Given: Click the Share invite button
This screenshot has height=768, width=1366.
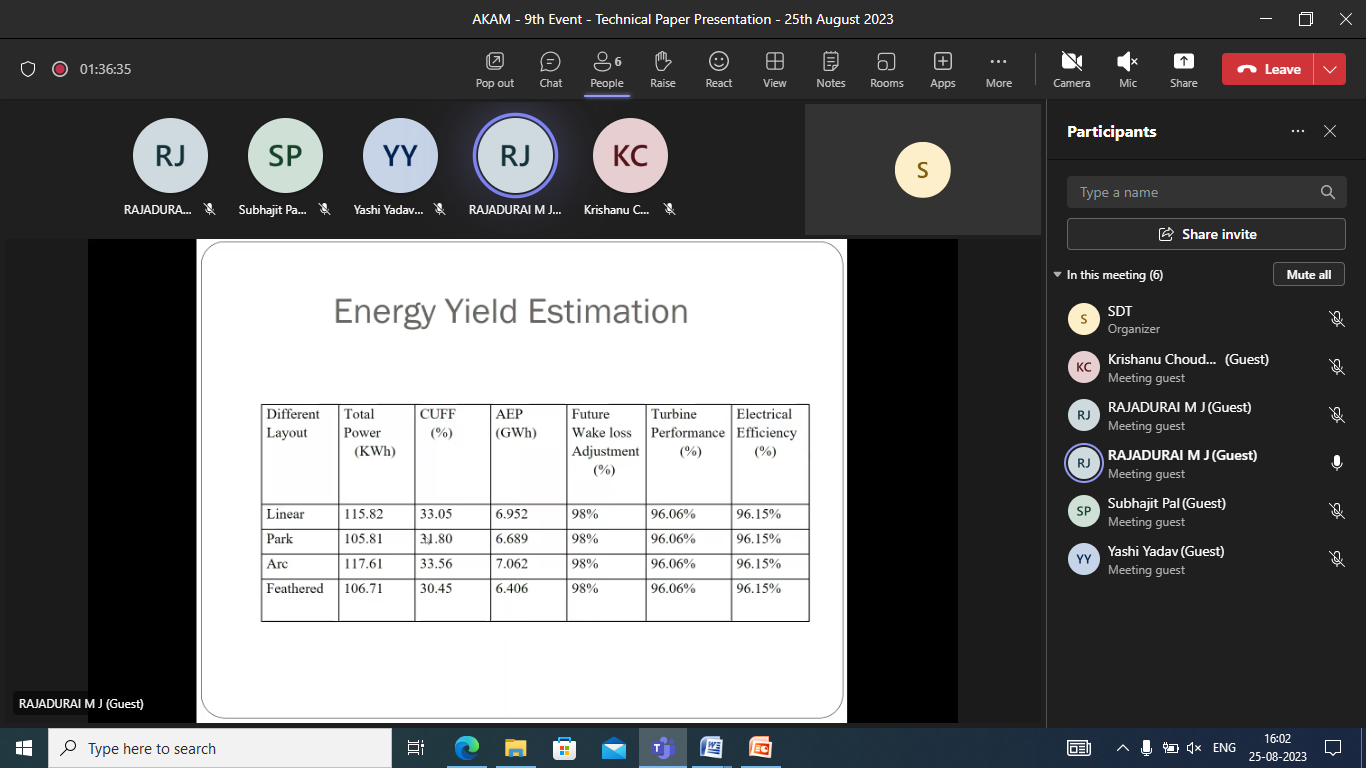Looking at the screenshot, I should (x=1206, y=234).
